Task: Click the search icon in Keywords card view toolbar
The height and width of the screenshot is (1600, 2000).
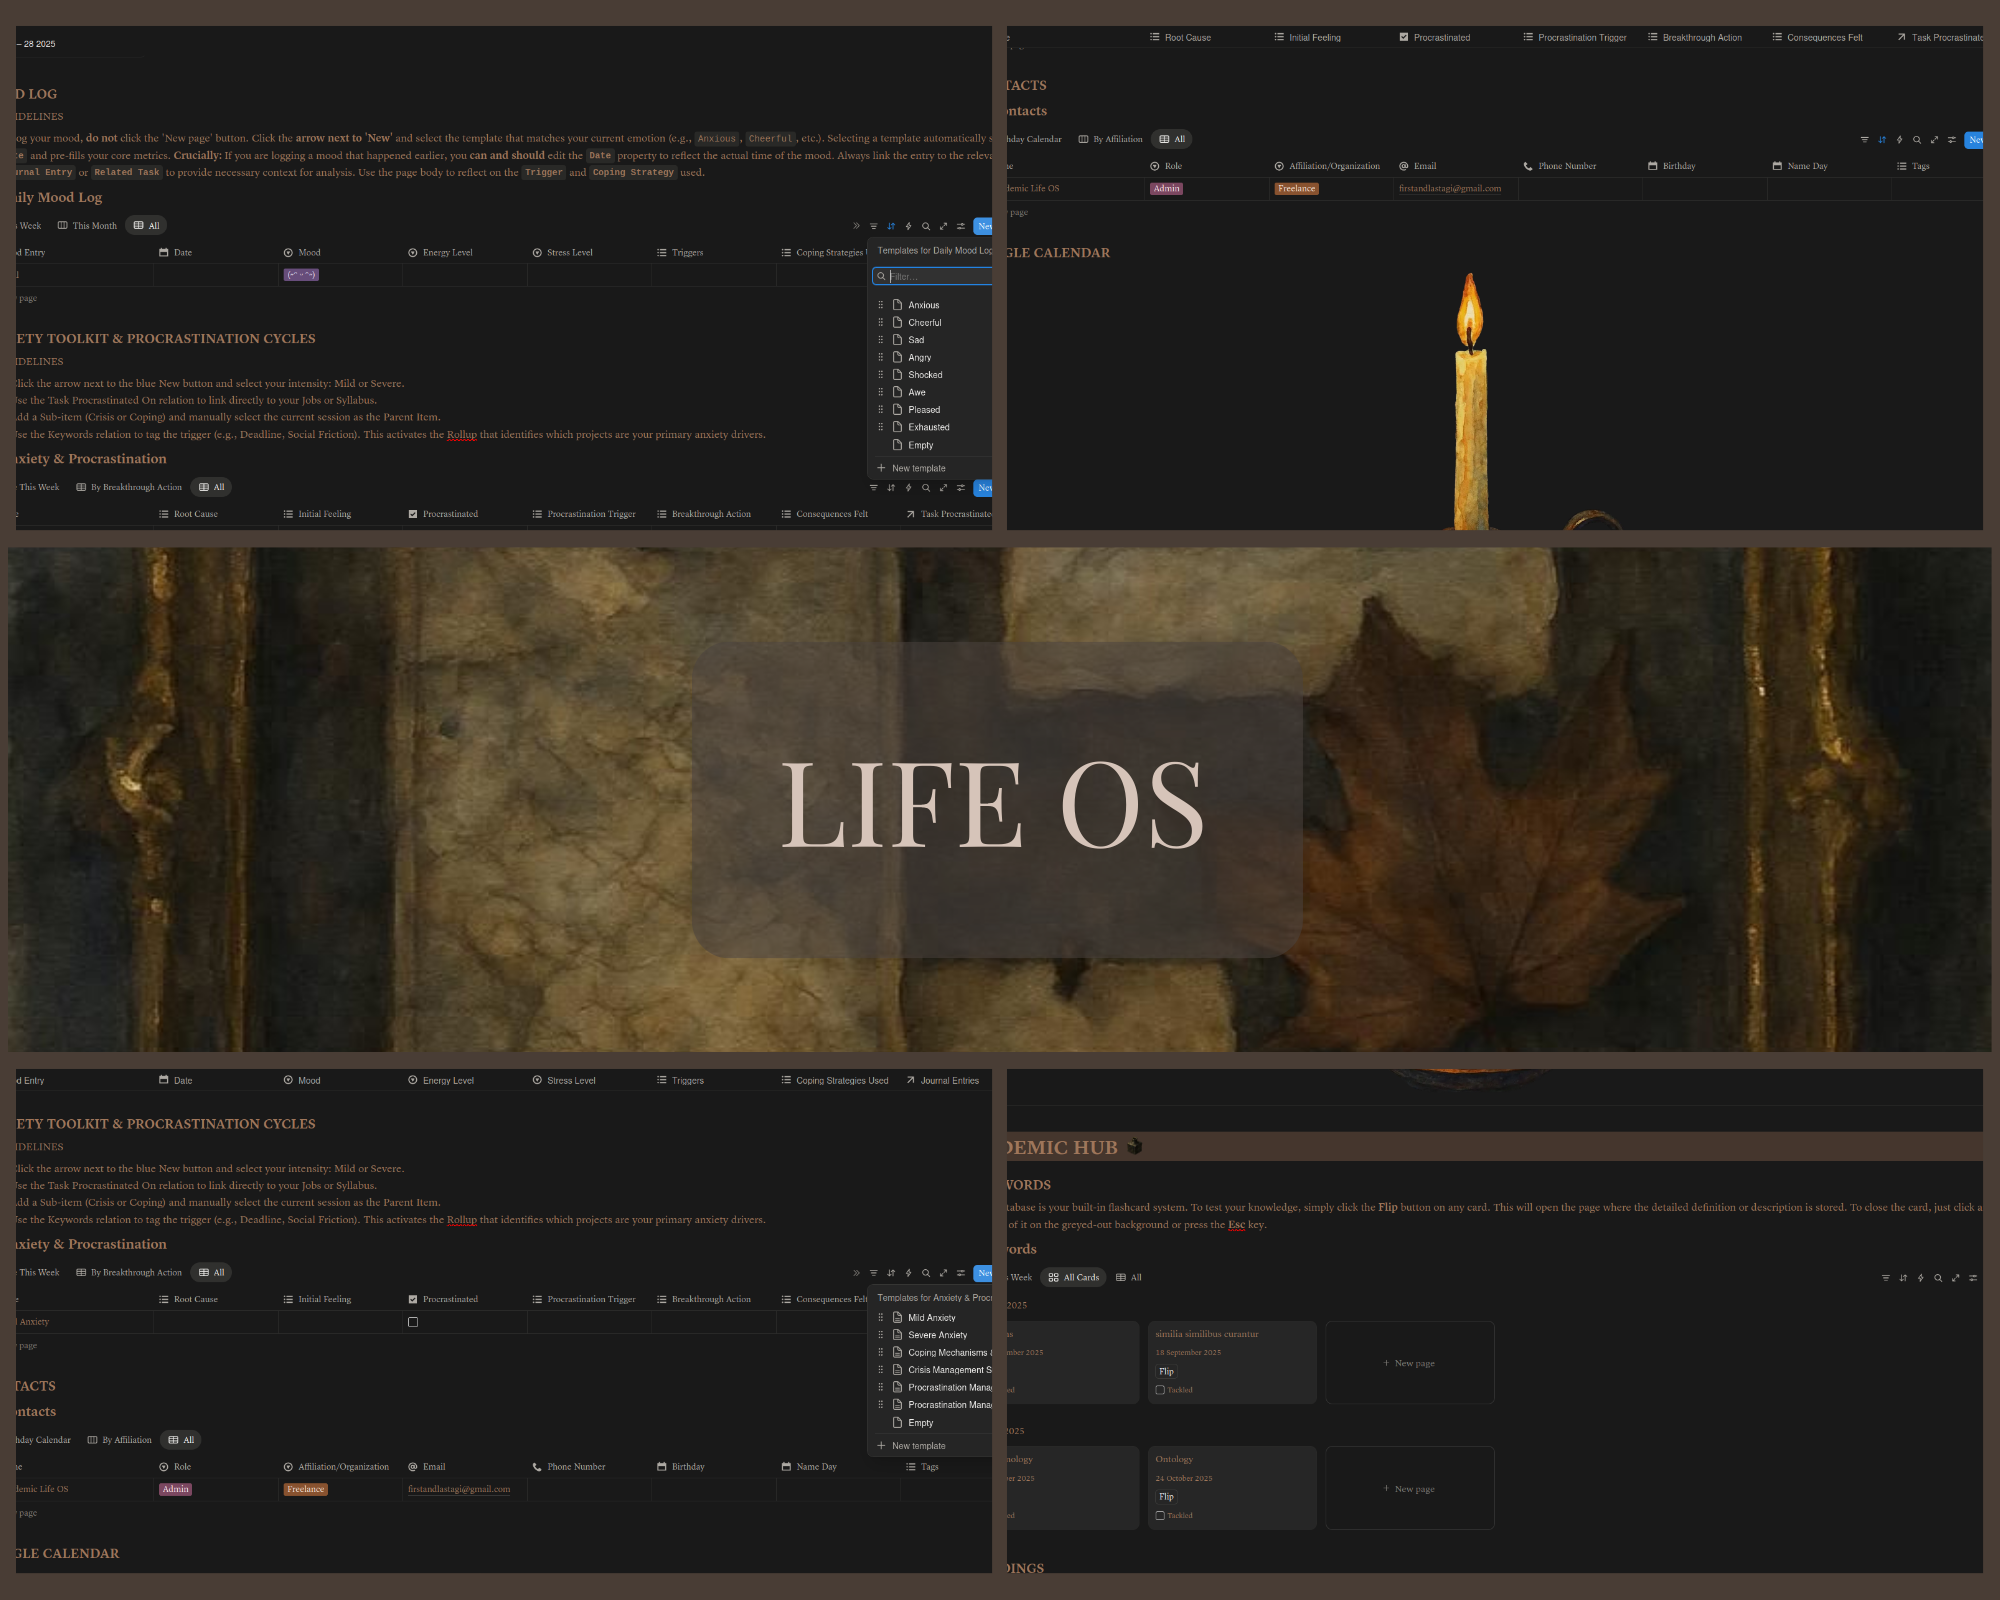Action: 1938,1278
